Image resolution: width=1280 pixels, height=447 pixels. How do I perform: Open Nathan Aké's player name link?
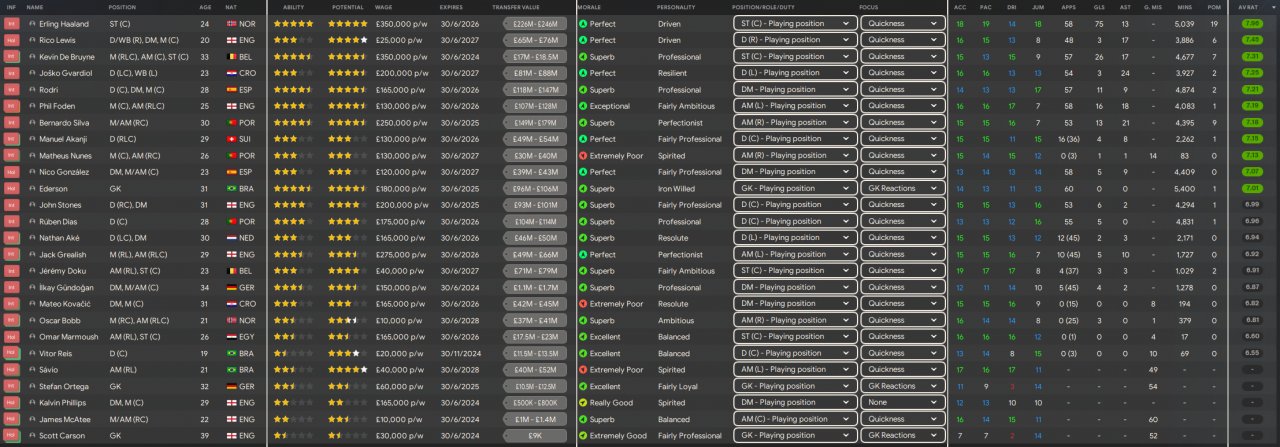[x=61, y=238]
